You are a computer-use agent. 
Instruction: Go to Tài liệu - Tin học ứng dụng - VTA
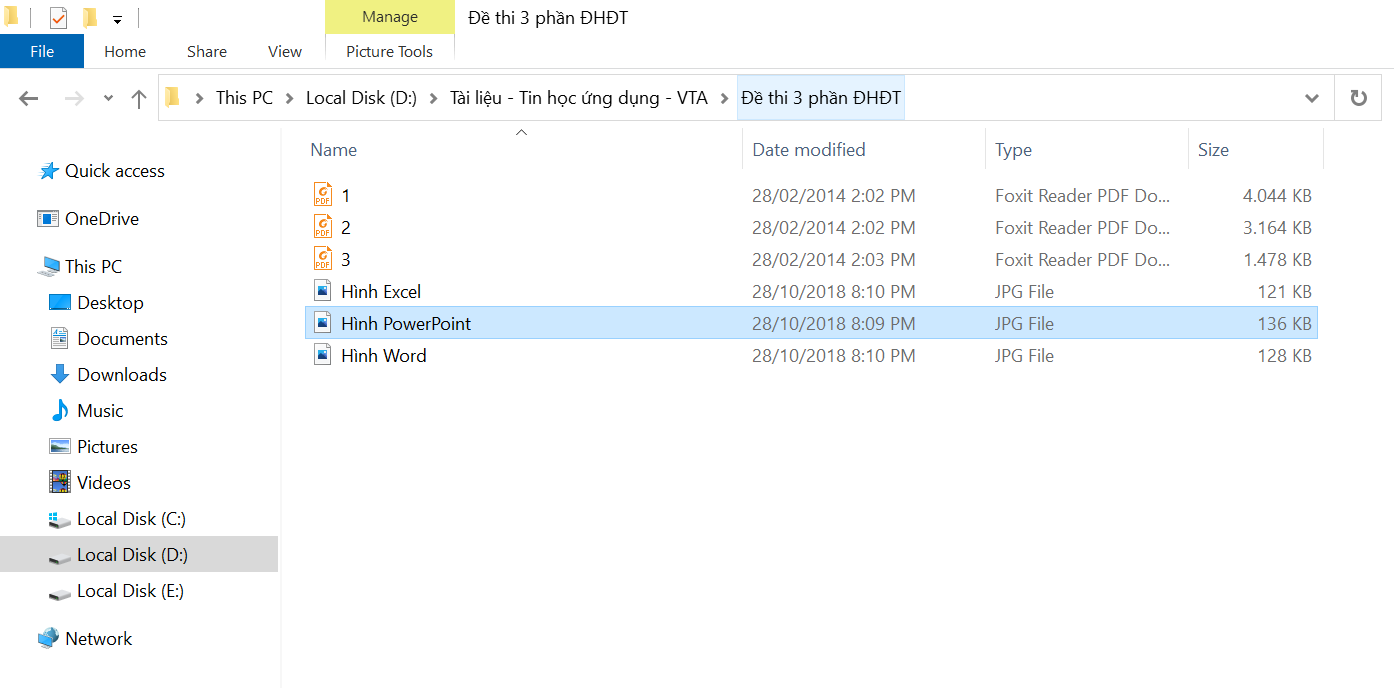[x=578, y=98]
